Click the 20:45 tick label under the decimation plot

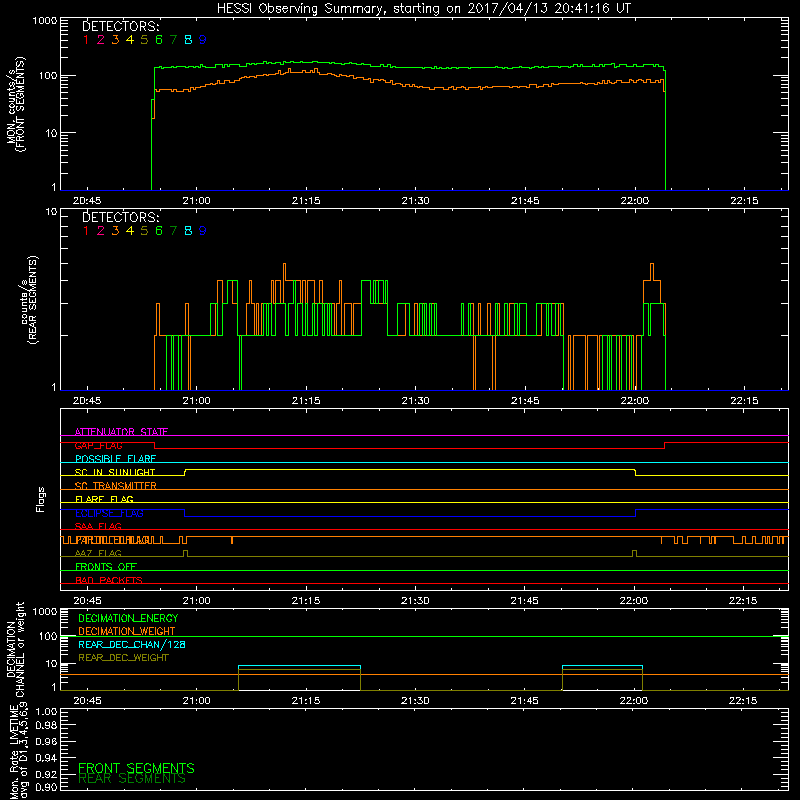[x=87, y=701]
